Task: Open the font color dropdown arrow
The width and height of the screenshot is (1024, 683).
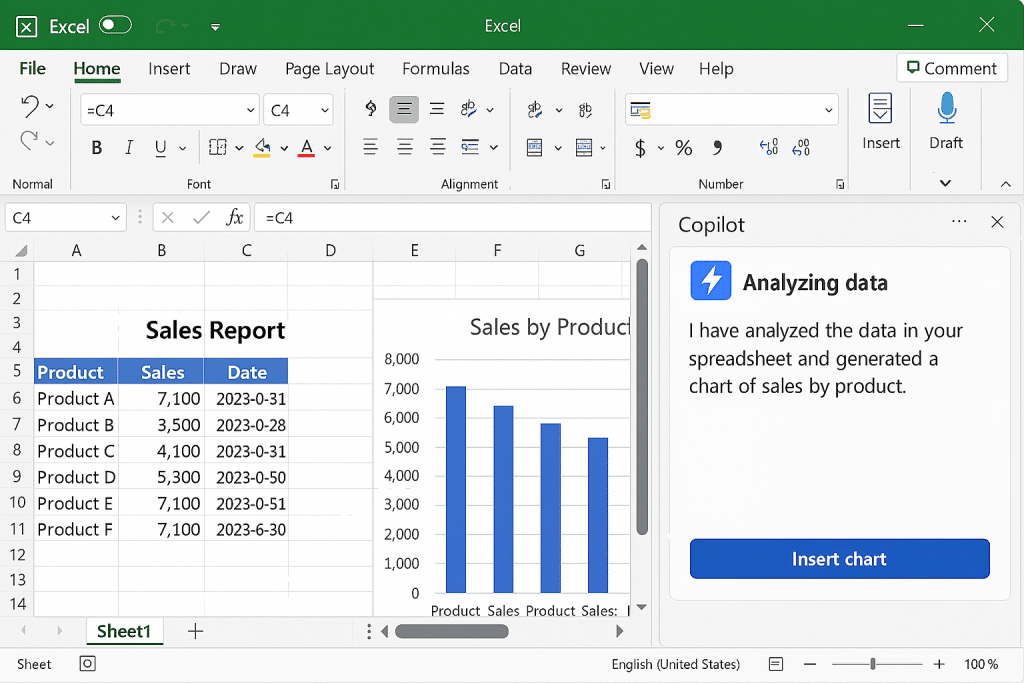Action: click(327, 148)
